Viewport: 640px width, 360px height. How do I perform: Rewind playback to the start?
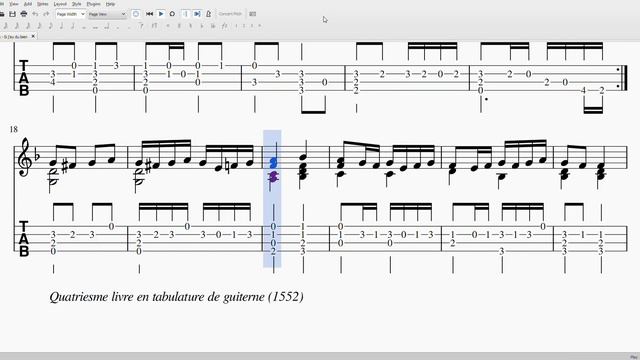tap(149, 14)
